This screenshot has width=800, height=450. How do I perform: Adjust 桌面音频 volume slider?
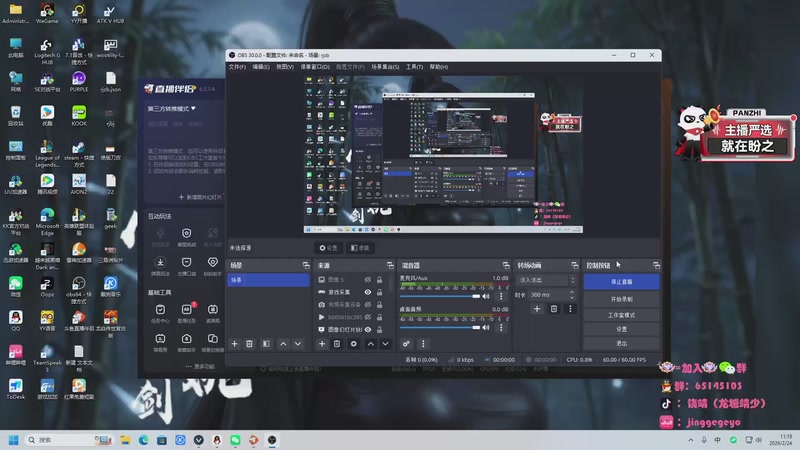440,328
